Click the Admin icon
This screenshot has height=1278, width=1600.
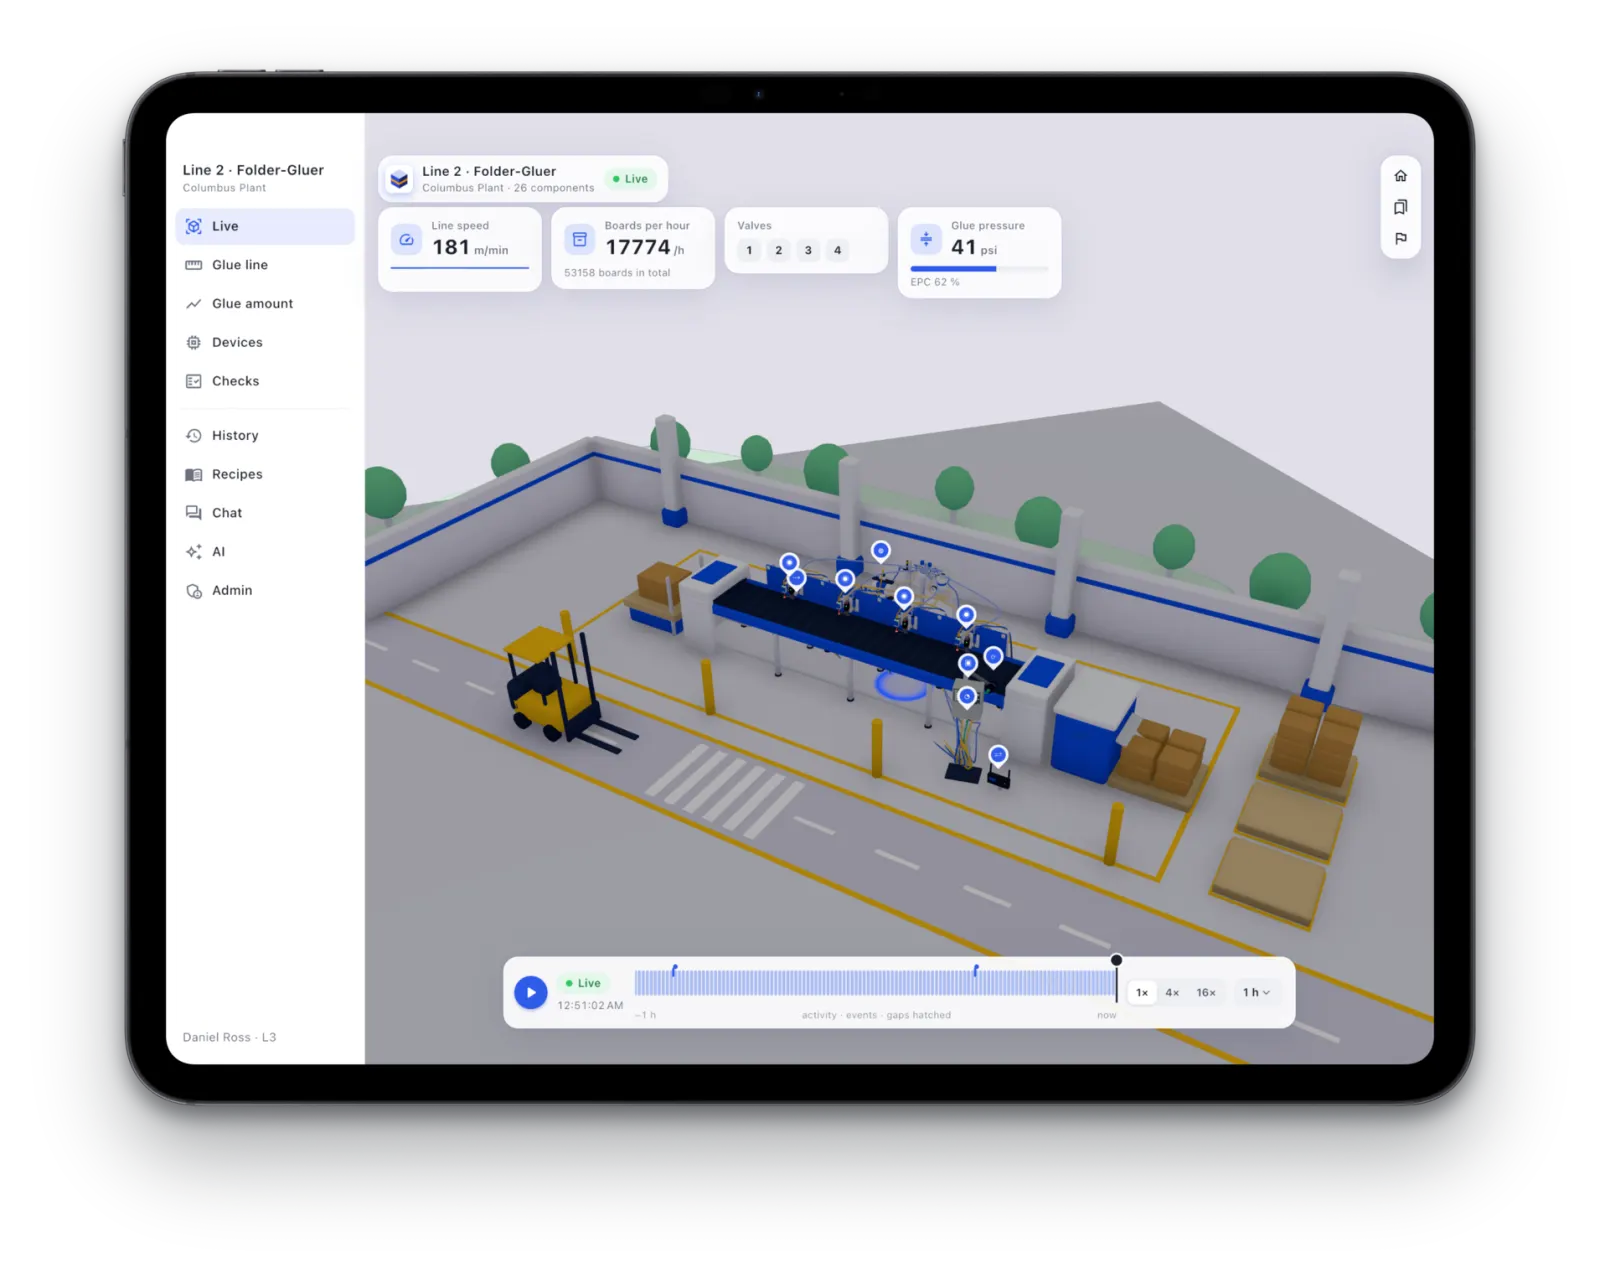194,591
